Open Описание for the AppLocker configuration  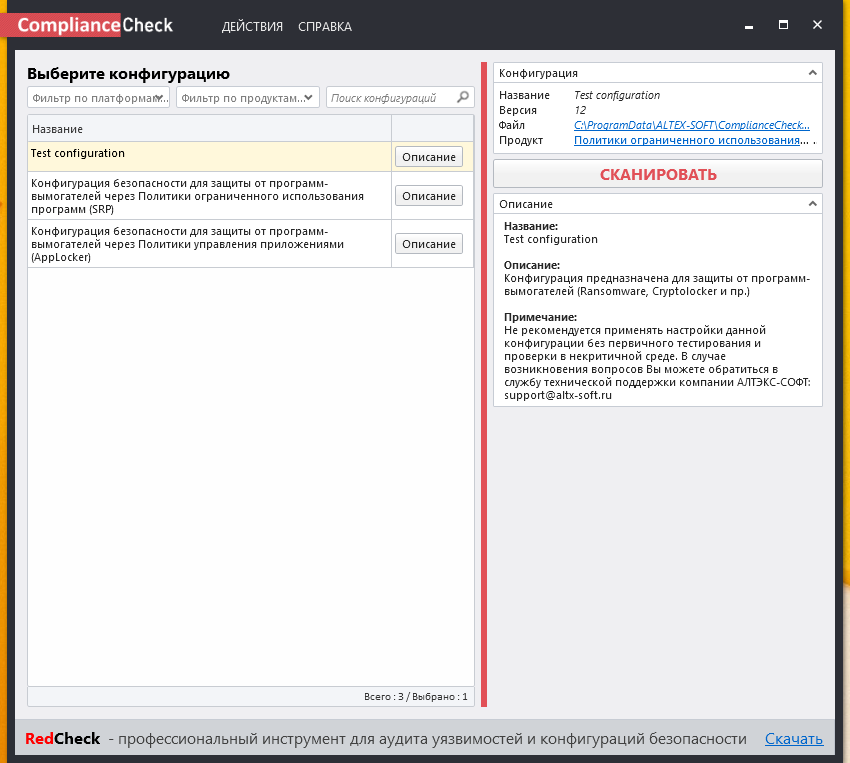pyautogui.click(x=429, y=244)
